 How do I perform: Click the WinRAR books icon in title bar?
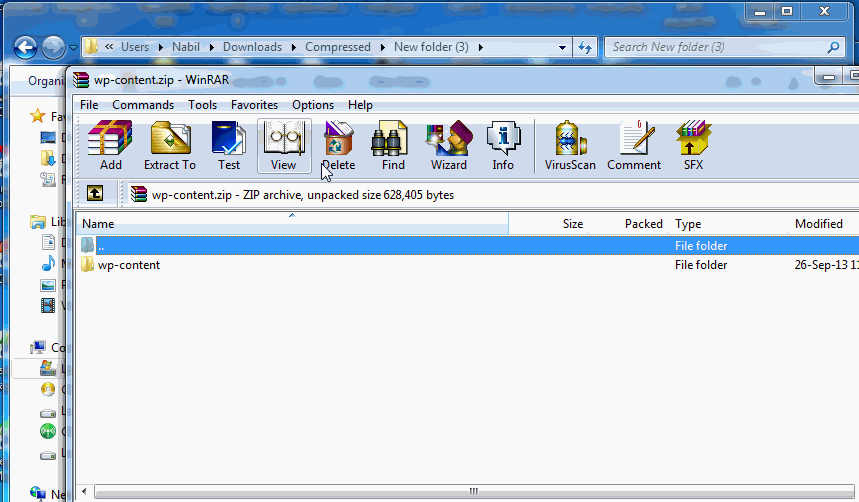(81, 80)
